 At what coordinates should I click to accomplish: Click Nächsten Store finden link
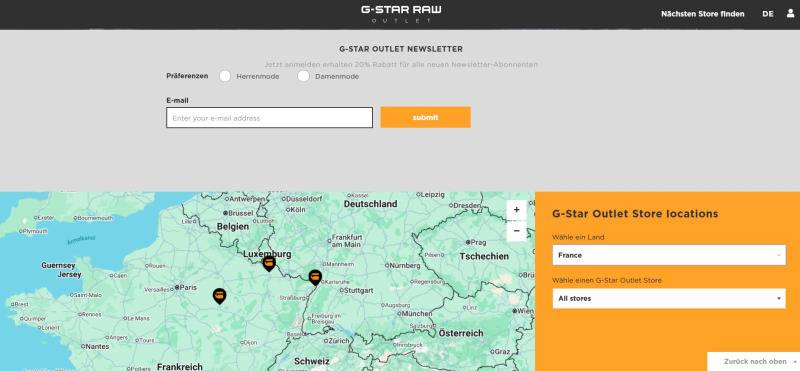pos(703,14)
